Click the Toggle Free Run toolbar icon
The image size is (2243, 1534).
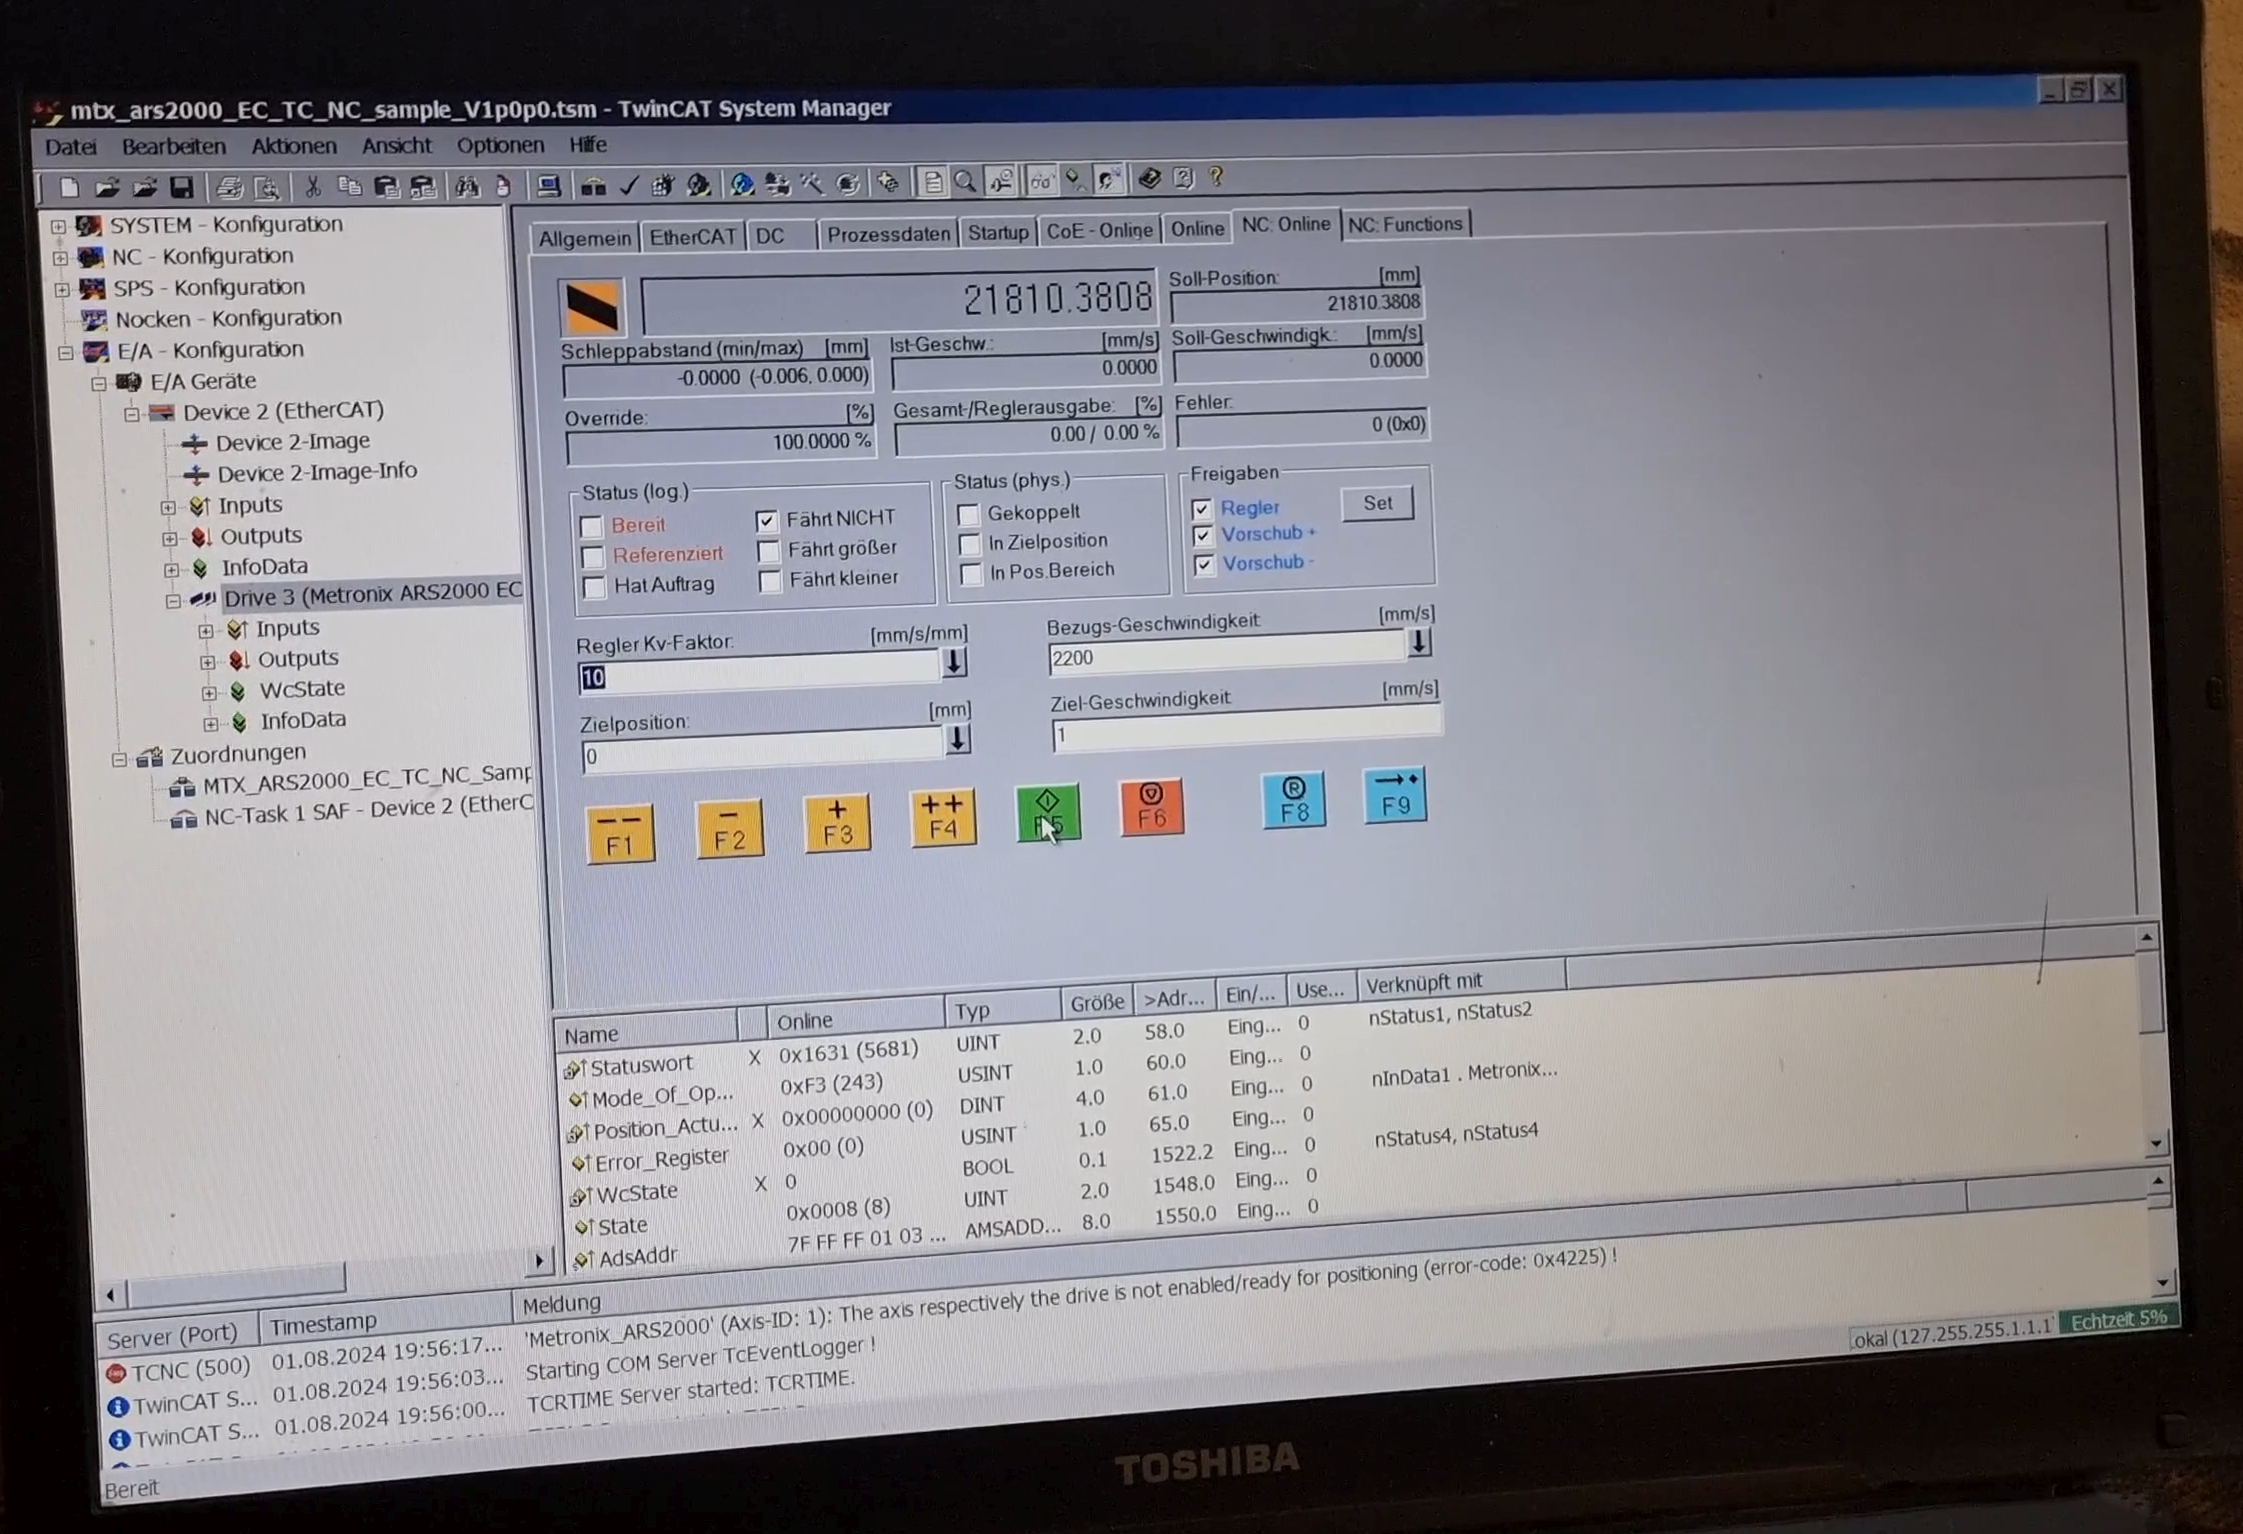tap(847, 184)
